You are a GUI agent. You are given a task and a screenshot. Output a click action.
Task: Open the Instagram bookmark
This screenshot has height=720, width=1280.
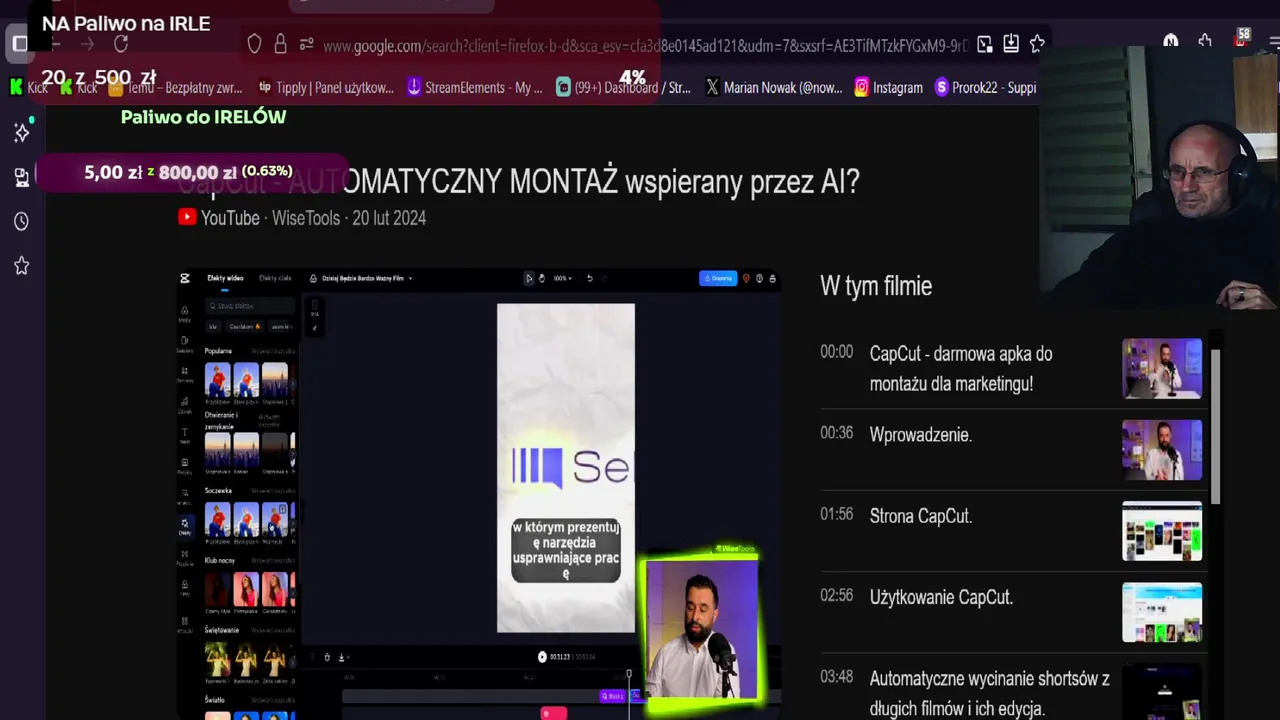pyautogui.click(x=888, y=88)
